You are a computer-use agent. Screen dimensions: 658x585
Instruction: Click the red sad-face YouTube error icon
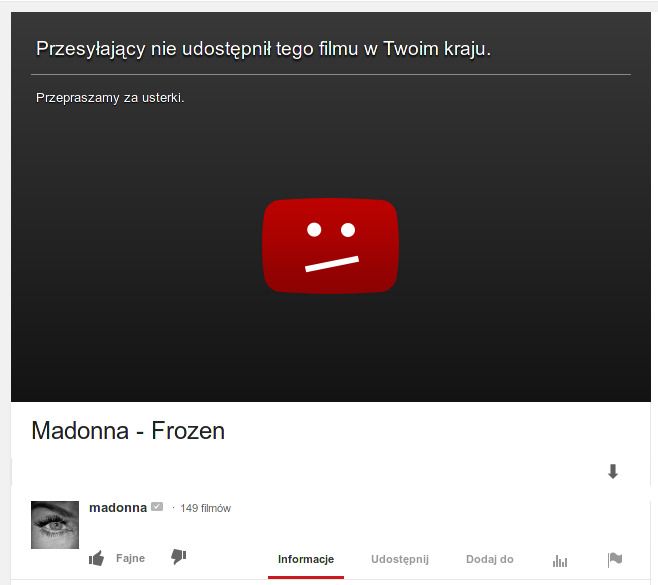(x=331, y=245)
